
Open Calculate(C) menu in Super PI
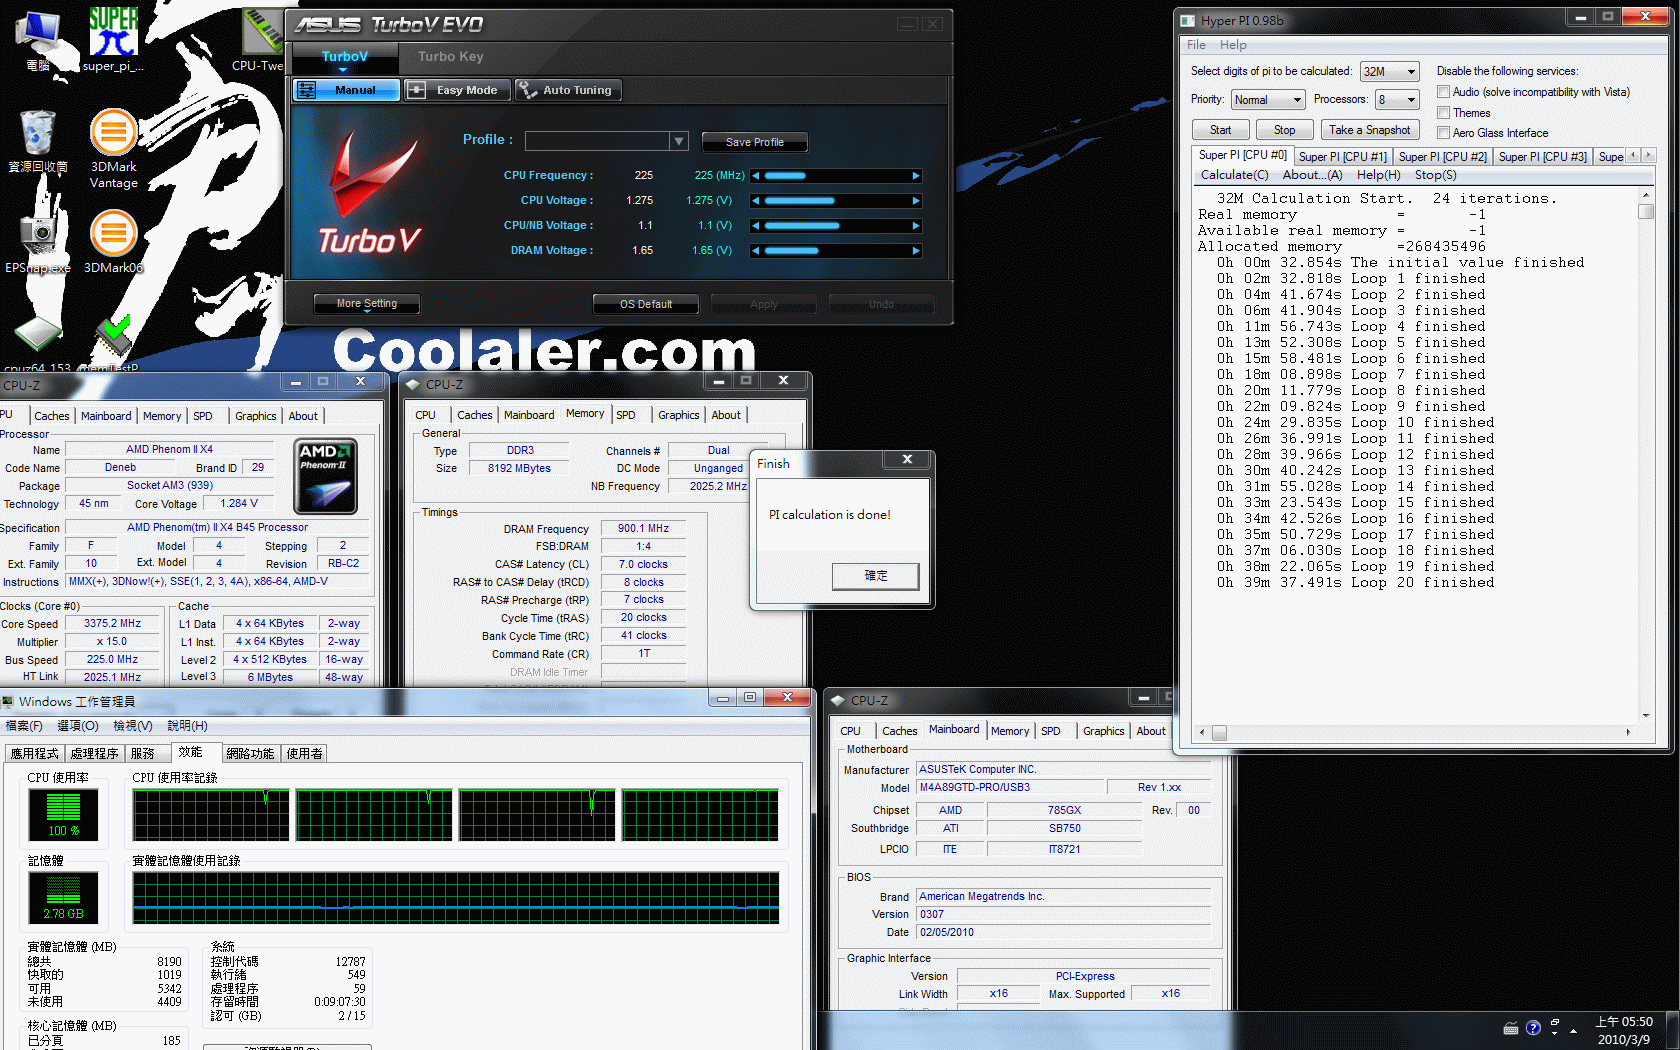coord(1234,175)
